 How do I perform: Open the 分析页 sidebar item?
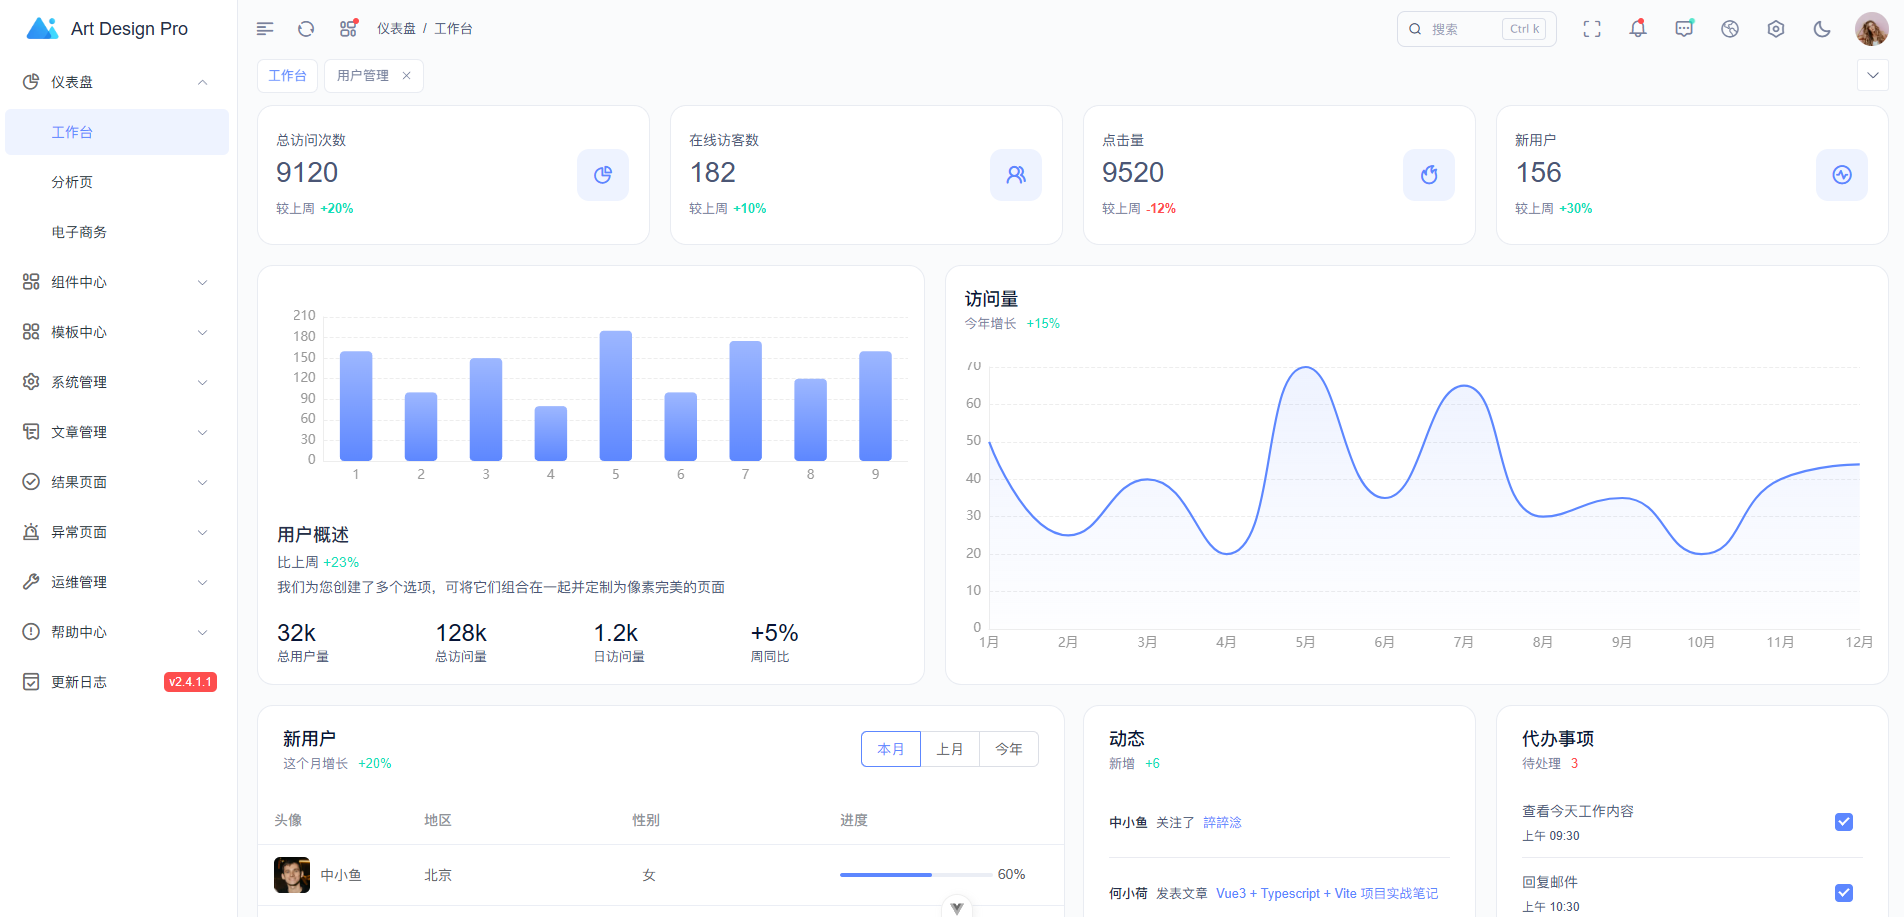pyautogui.click(x=117, y=182)
